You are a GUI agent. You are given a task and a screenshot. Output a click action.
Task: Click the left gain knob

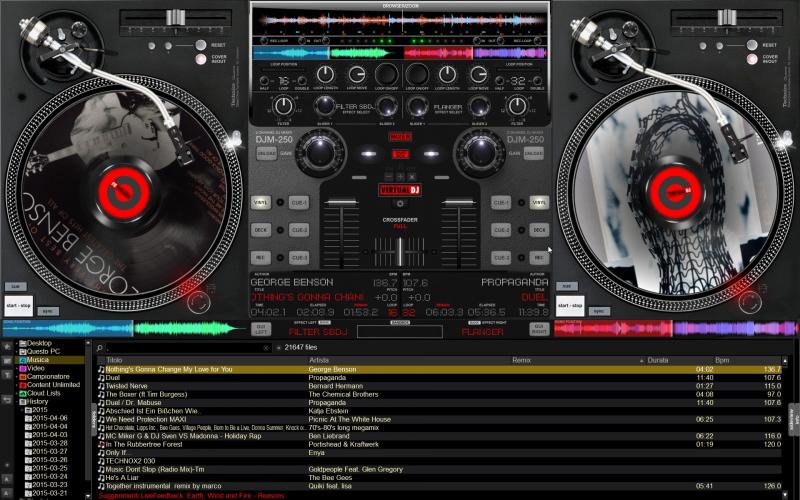[320, 152]
